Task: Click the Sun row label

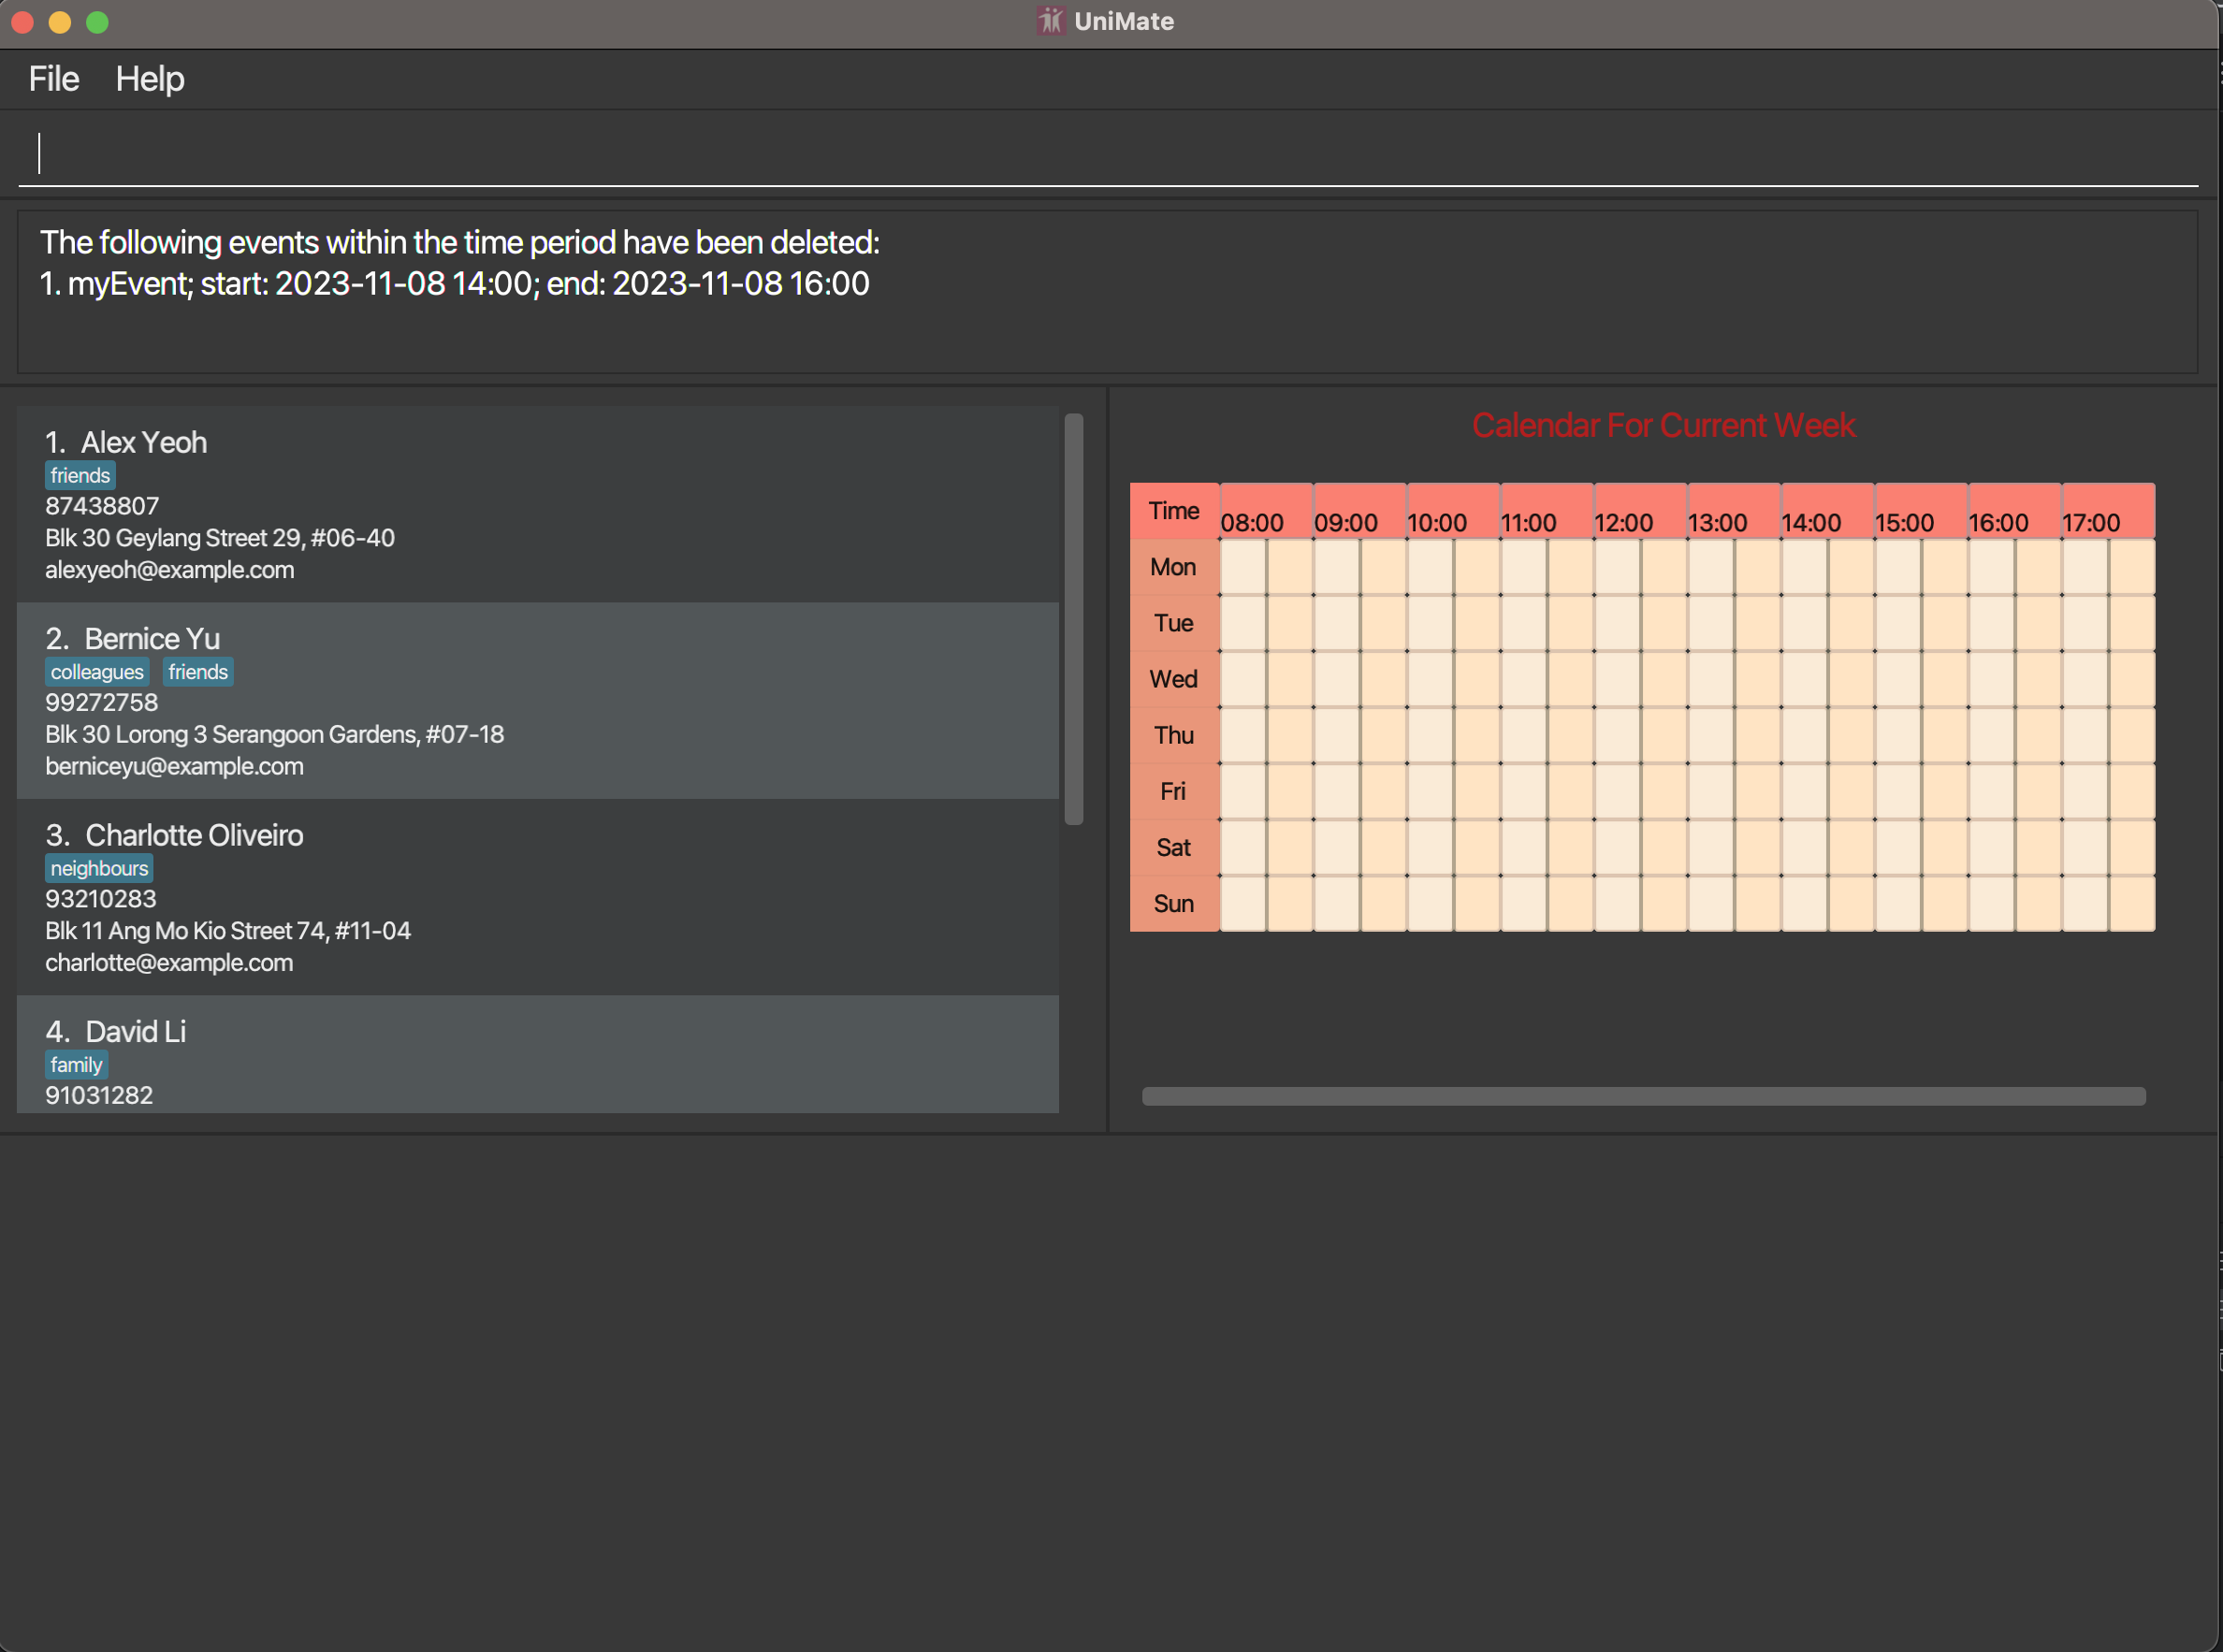Action: click(1174, 903)
